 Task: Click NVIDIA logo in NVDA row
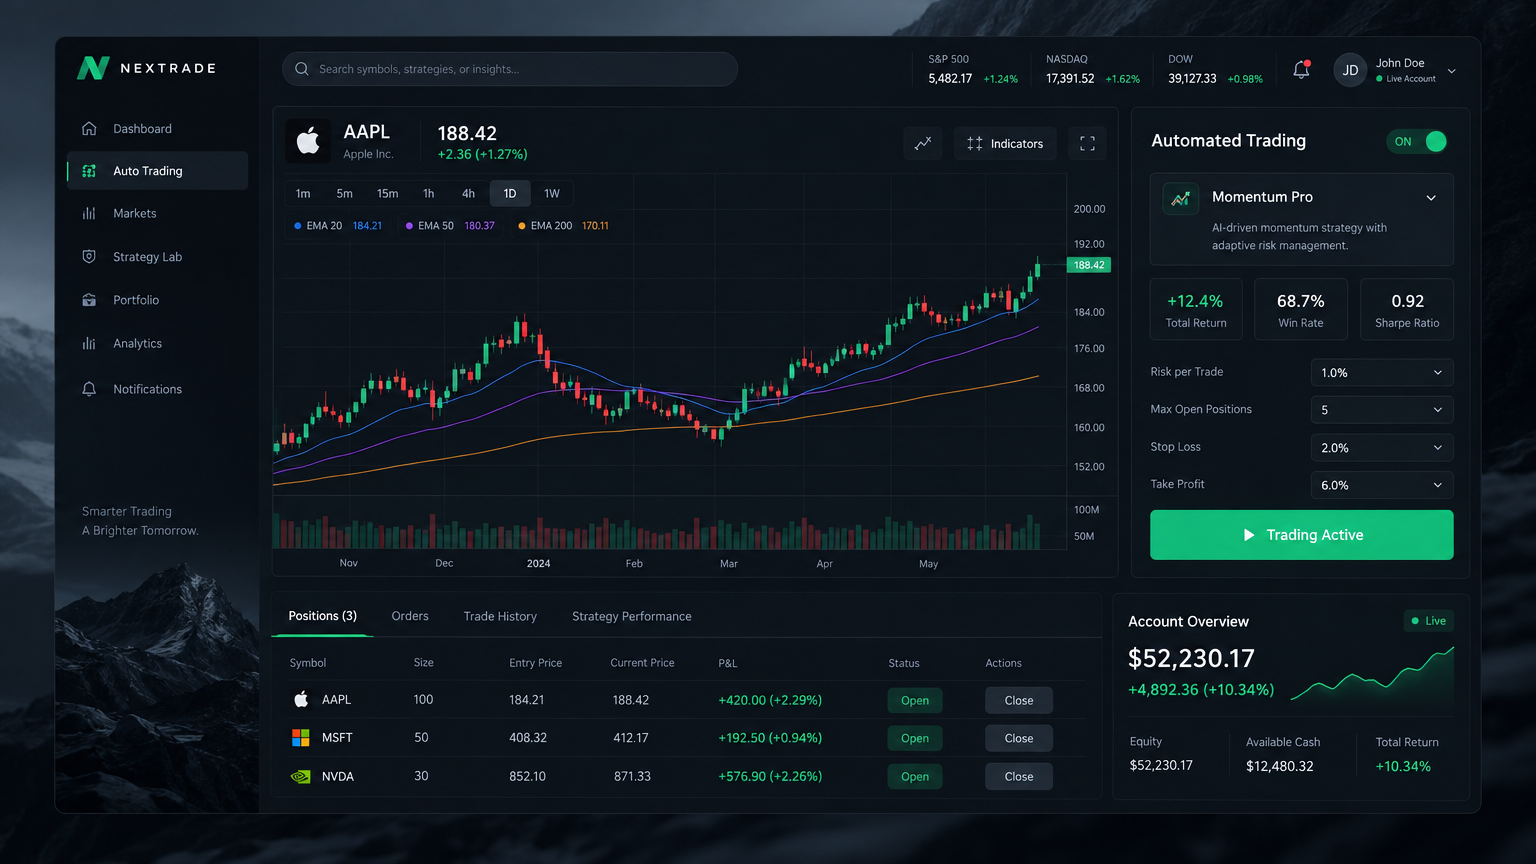click(300, 776)
